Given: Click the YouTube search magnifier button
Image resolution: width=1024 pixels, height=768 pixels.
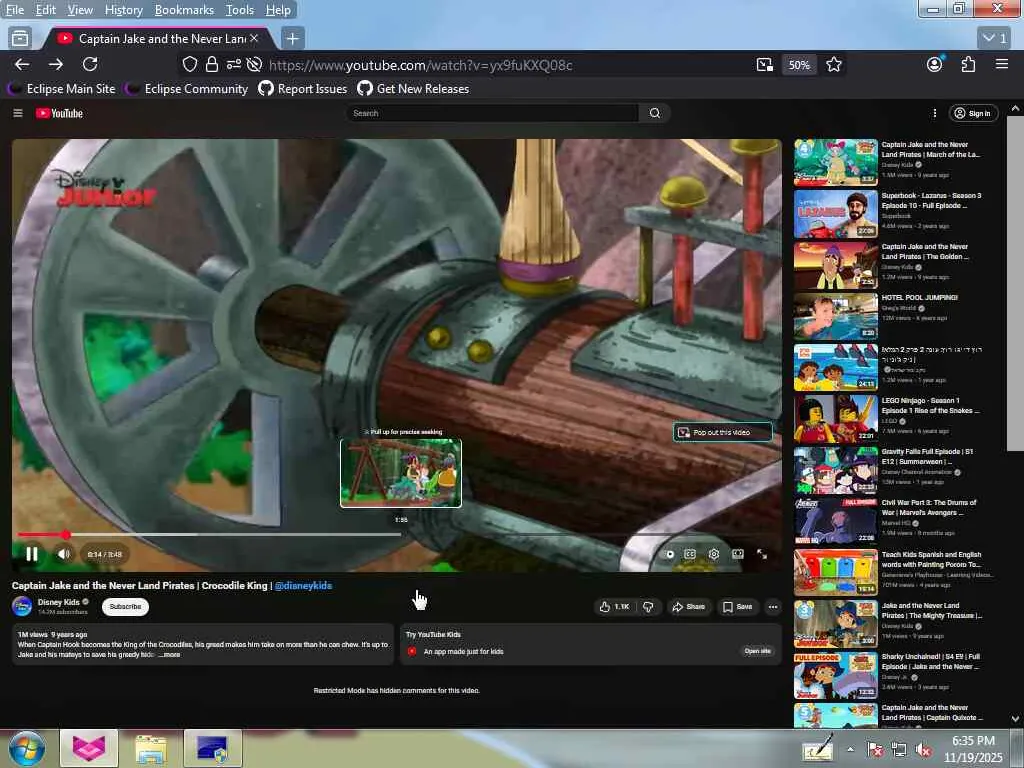Looking at the screenshot, I should [654, 113].
